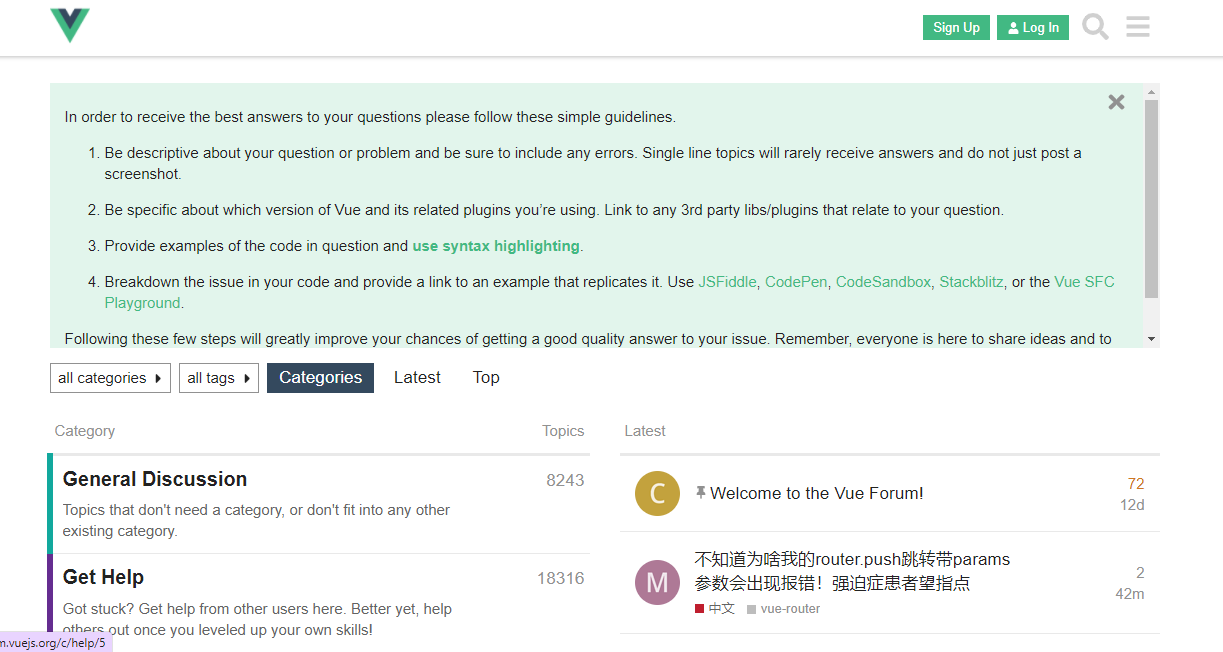Viewport: 1223px width, 652px height.
Task: Switch to the Top tab
Action: pos(486,378)
